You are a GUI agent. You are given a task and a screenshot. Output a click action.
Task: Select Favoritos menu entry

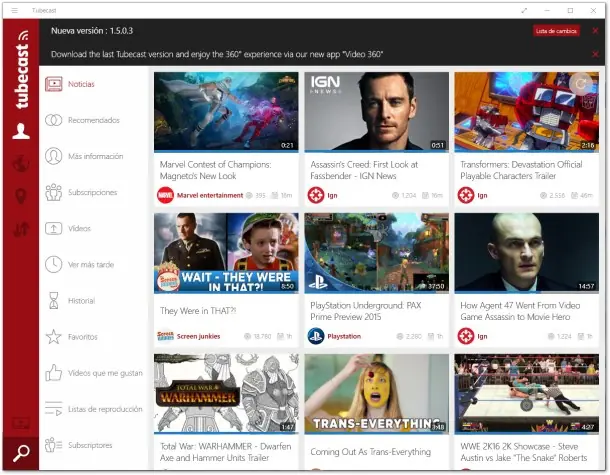click(x=82, y=337)
